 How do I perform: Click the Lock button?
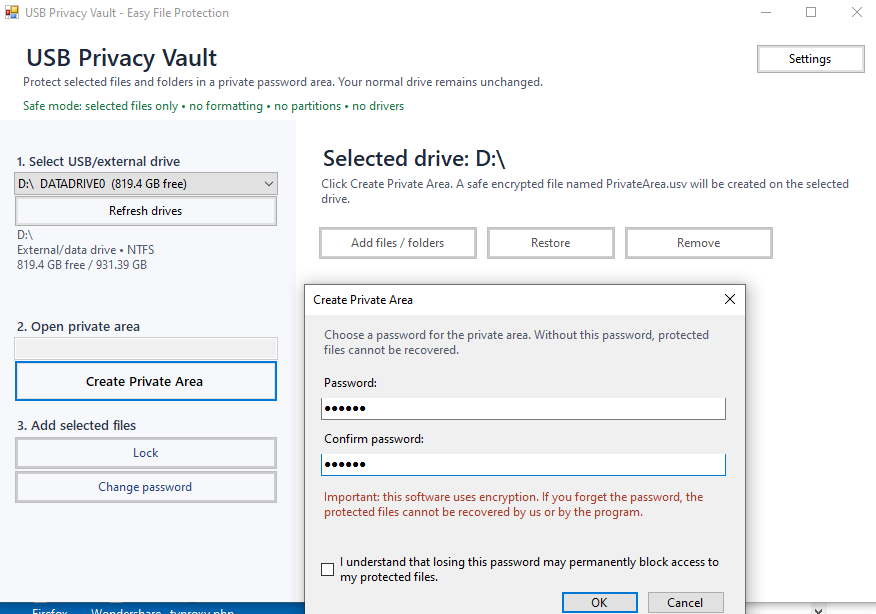[145, 453]
